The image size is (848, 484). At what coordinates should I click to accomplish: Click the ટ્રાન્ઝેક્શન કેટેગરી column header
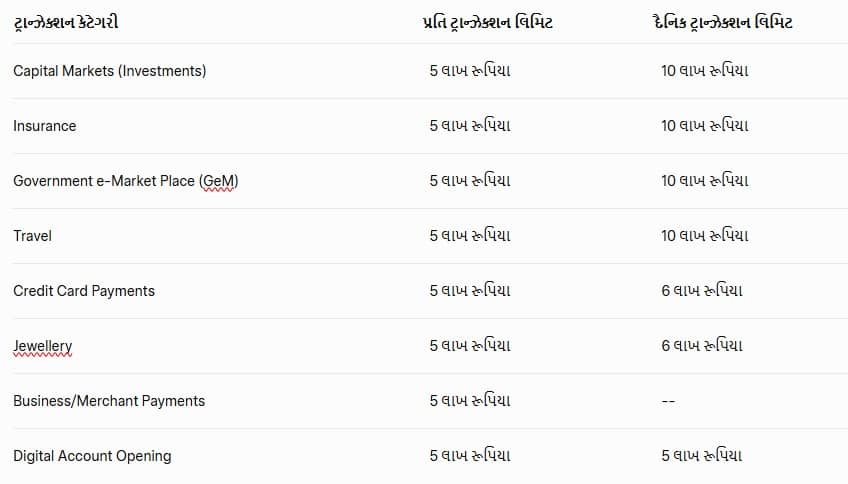pyautogui.click(x=66, y=23)
